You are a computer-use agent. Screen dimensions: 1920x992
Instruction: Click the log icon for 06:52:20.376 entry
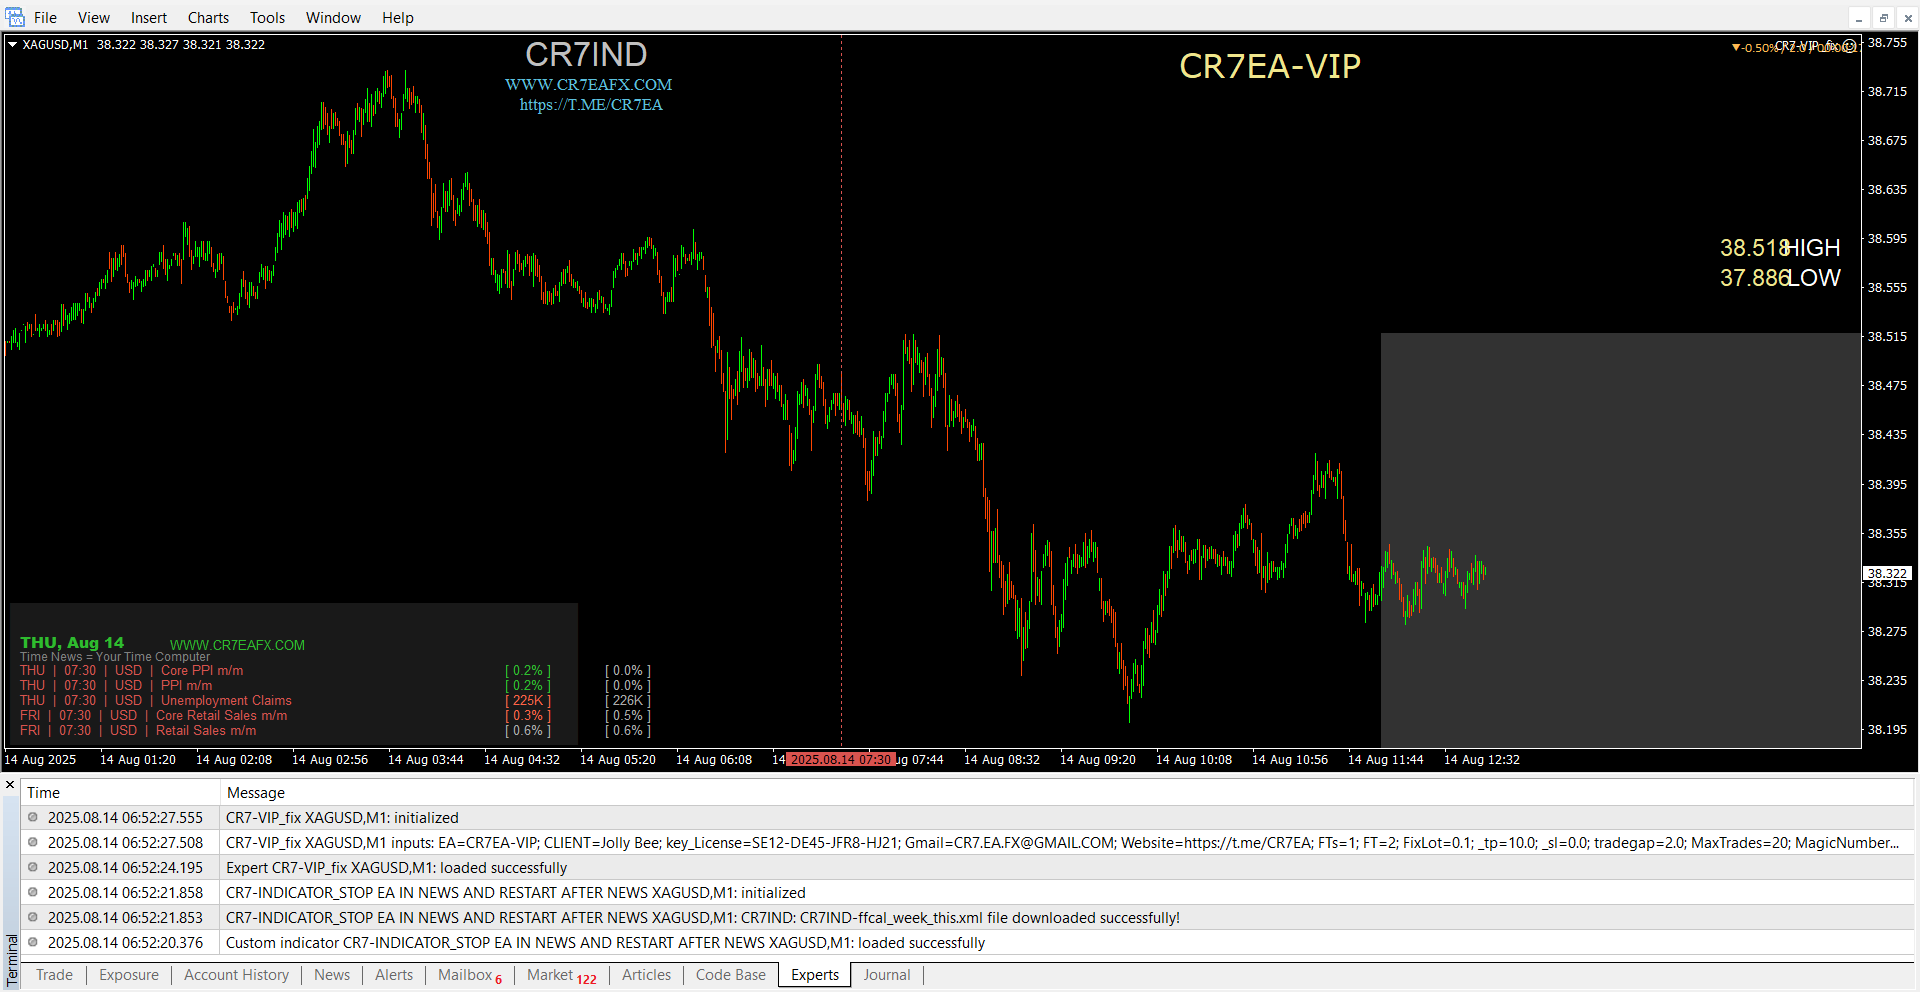click(33, 942)
